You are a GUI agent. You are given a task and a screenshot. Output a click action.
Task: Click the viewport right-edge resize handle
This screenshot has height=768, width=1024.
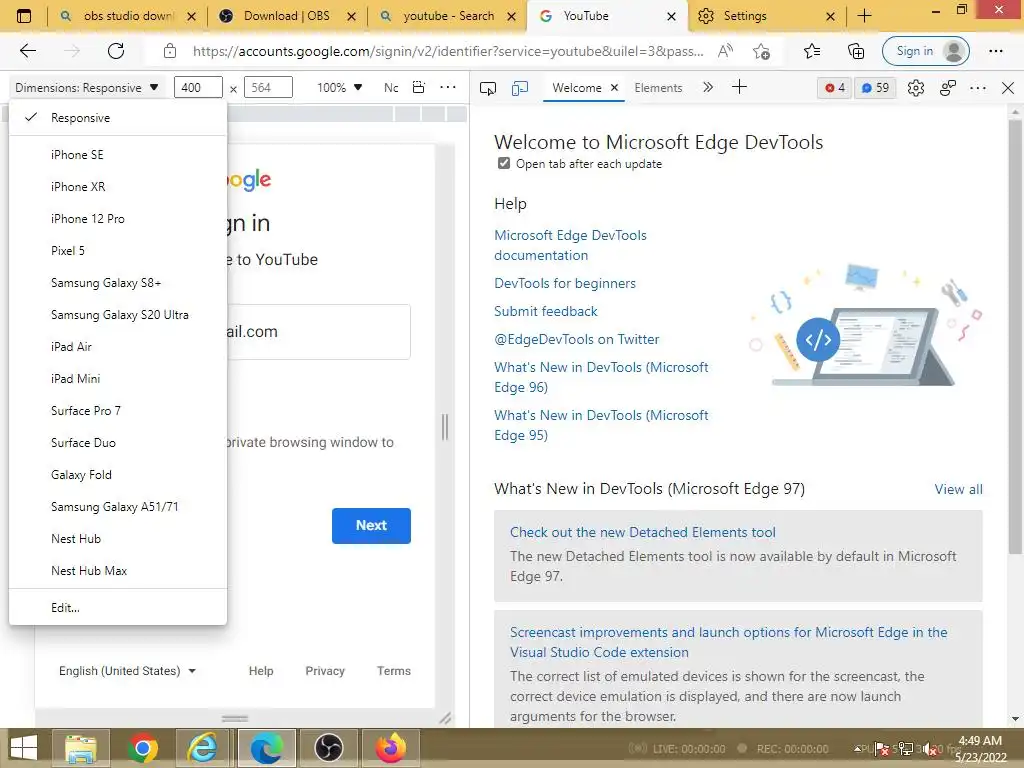pyautogui.click(x=445, y=427)
